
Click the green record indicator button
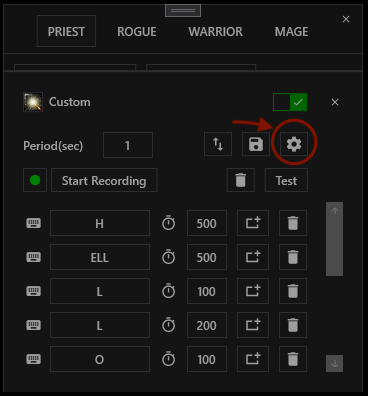click(35, 180)
